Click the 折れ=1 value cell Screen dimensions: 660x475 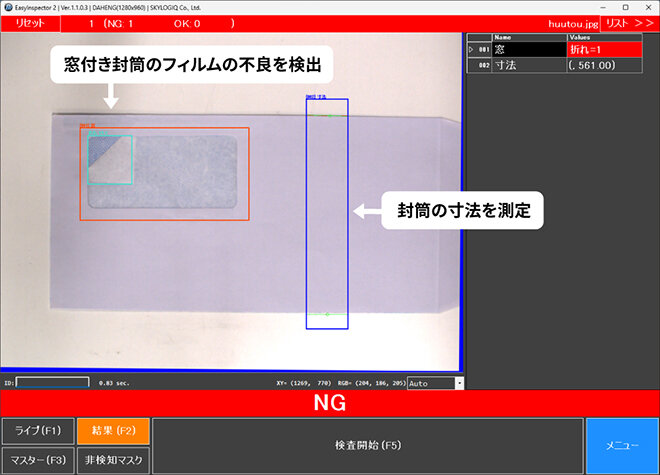(604, 49)
